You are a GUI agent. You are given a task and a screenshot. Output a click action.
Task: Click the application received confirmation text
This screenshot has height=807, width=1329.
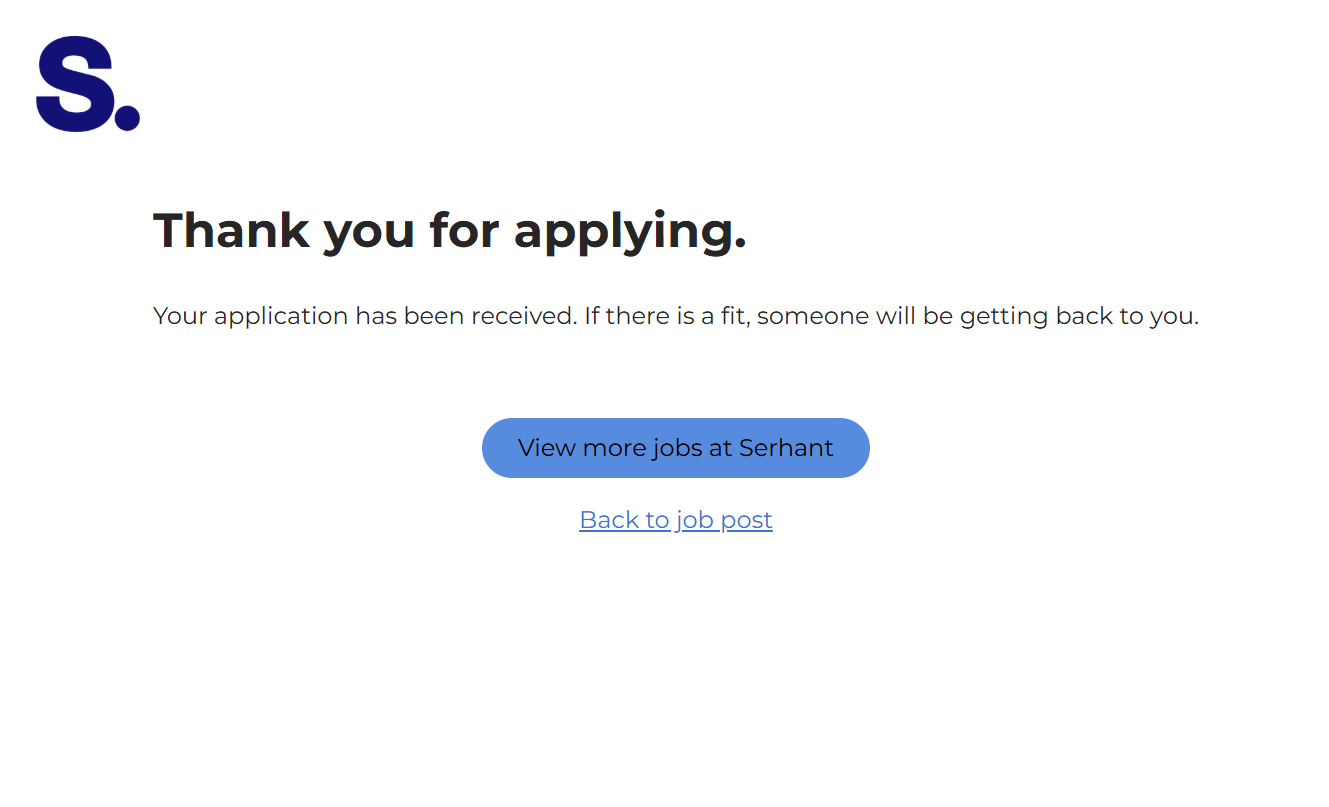[x=675, y=316]
